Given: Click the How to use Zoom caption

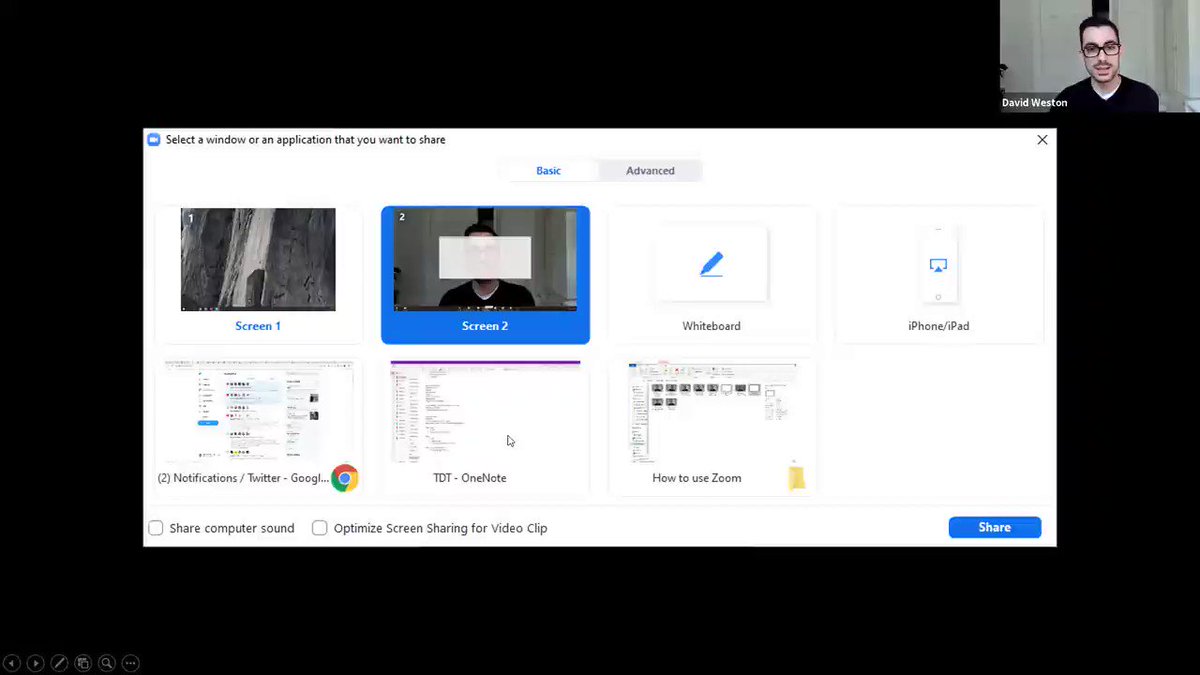Looking at the screenshot, I should coord(697,478).
